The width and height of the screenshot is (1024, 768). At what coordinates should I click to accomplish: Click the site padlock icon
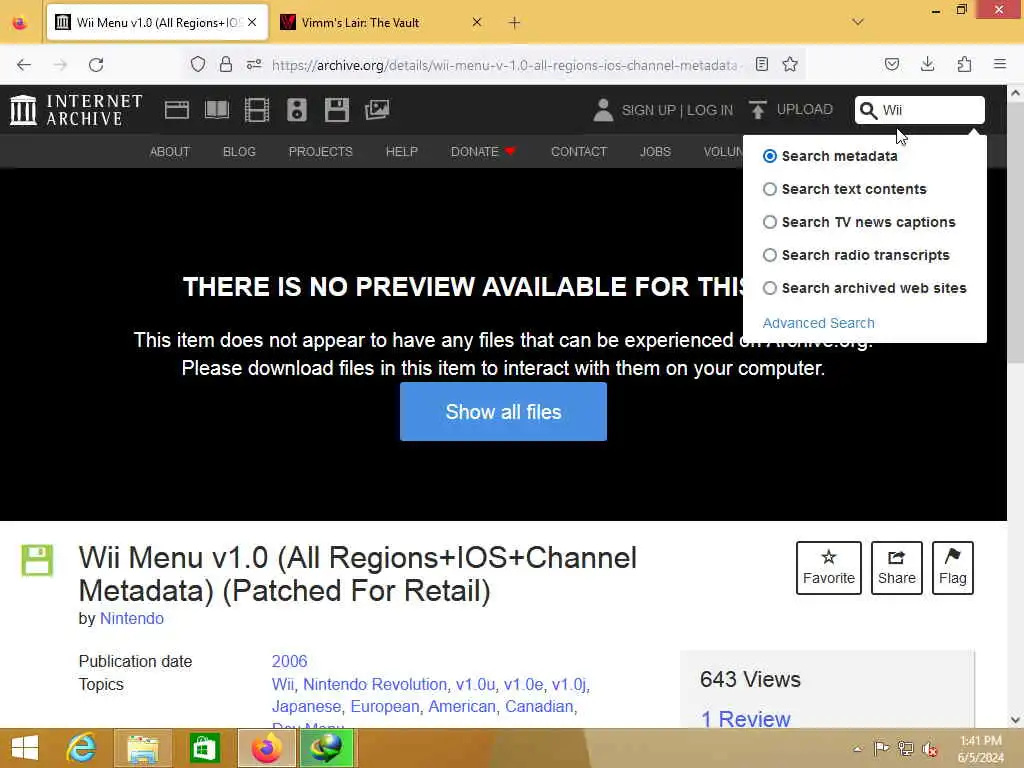pos(226,64)
